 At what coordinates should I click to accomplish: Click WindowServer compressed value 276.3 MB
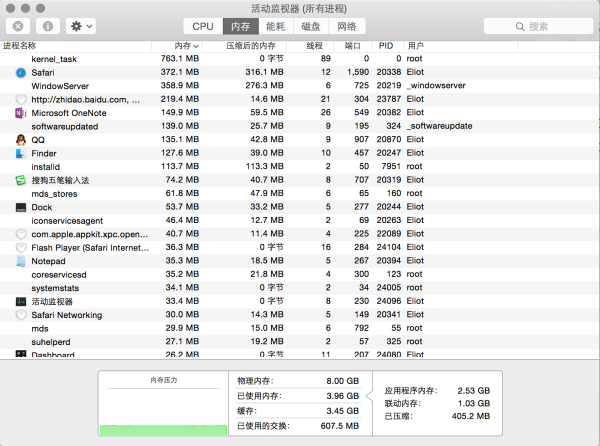tap(264, 85)
